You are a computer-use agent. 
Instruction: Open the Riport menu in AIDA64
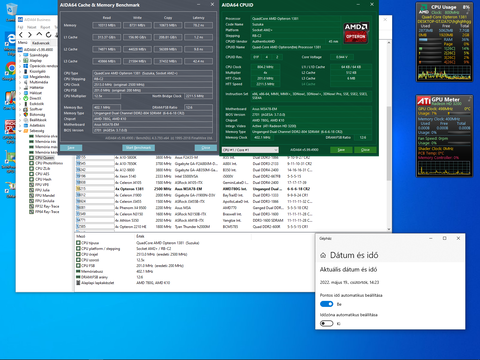tap(45, 27)
